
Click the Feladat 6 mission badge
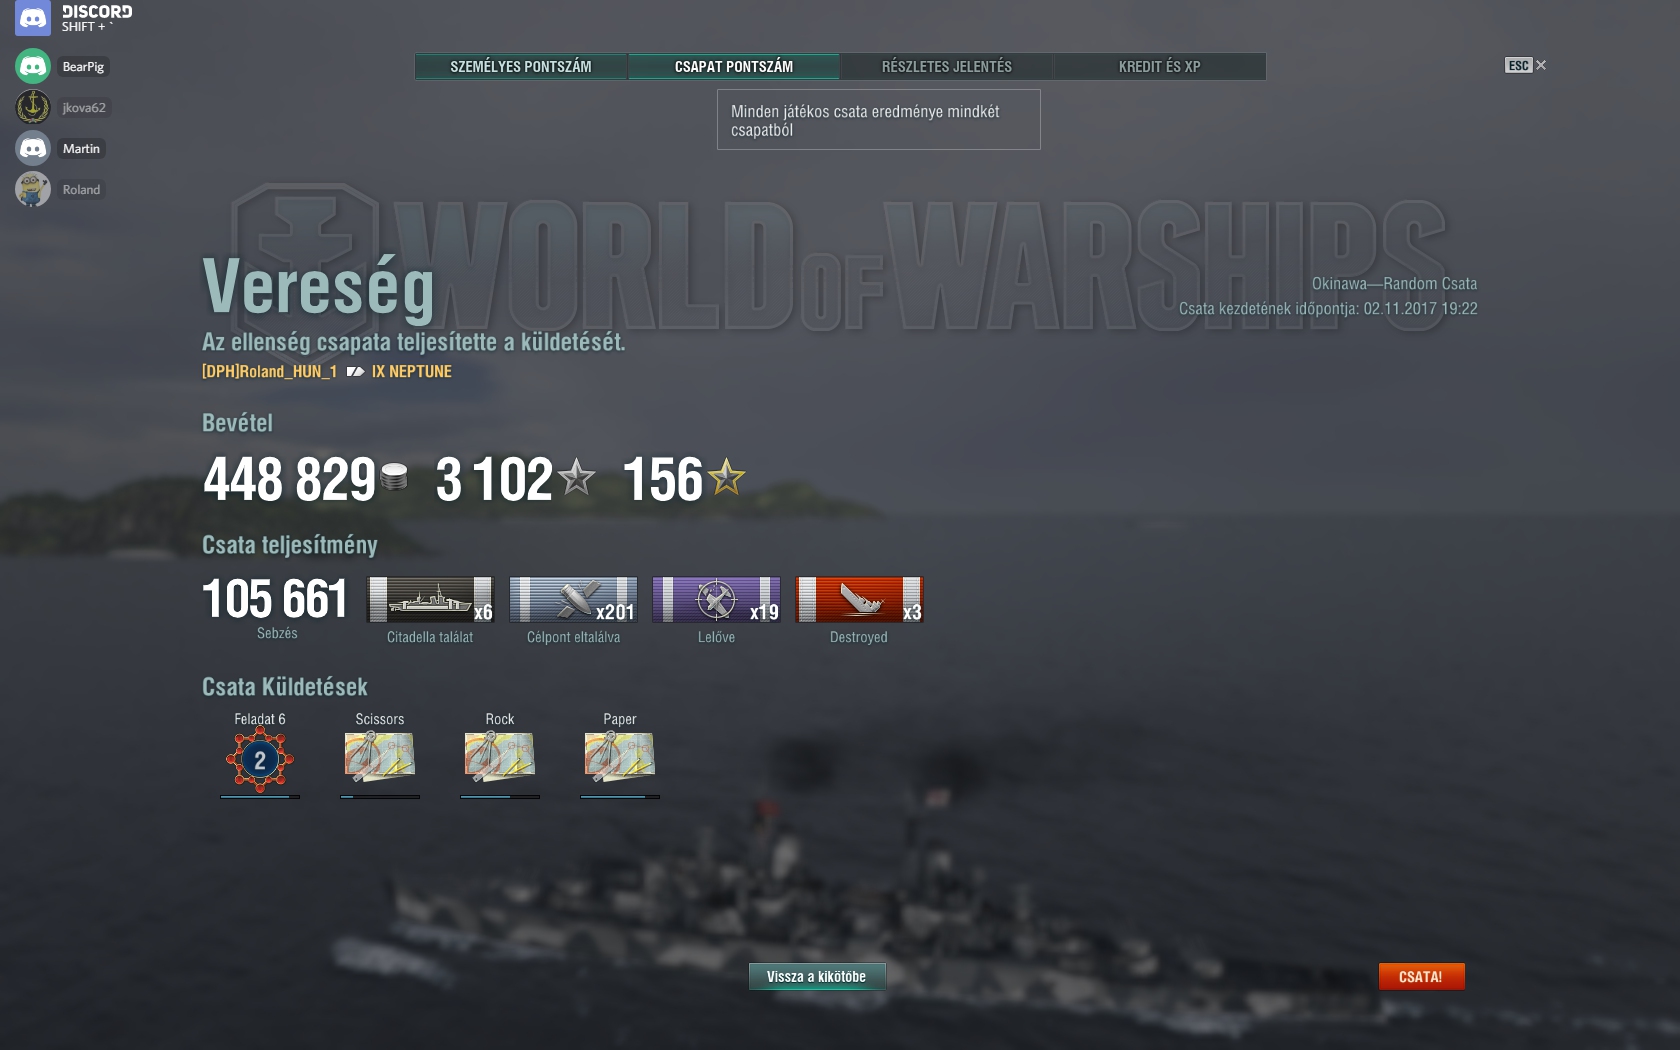(x=260, y=760)
